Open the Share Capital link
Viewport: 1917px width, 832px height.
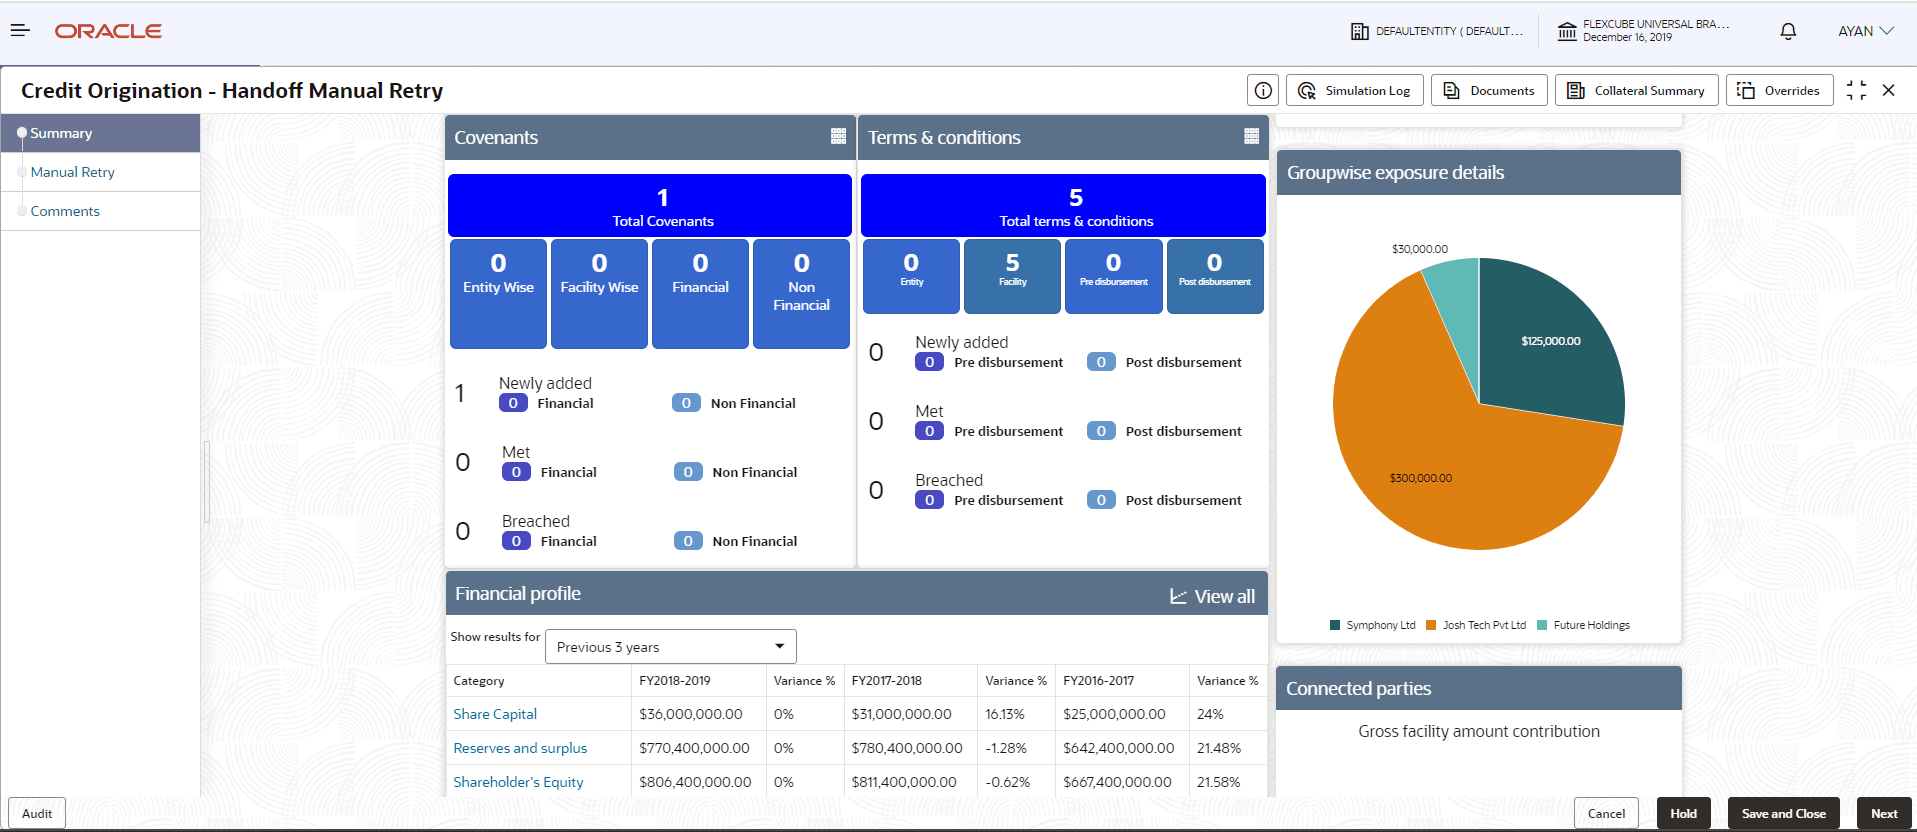pyautogui.click(x=495, y=714)
